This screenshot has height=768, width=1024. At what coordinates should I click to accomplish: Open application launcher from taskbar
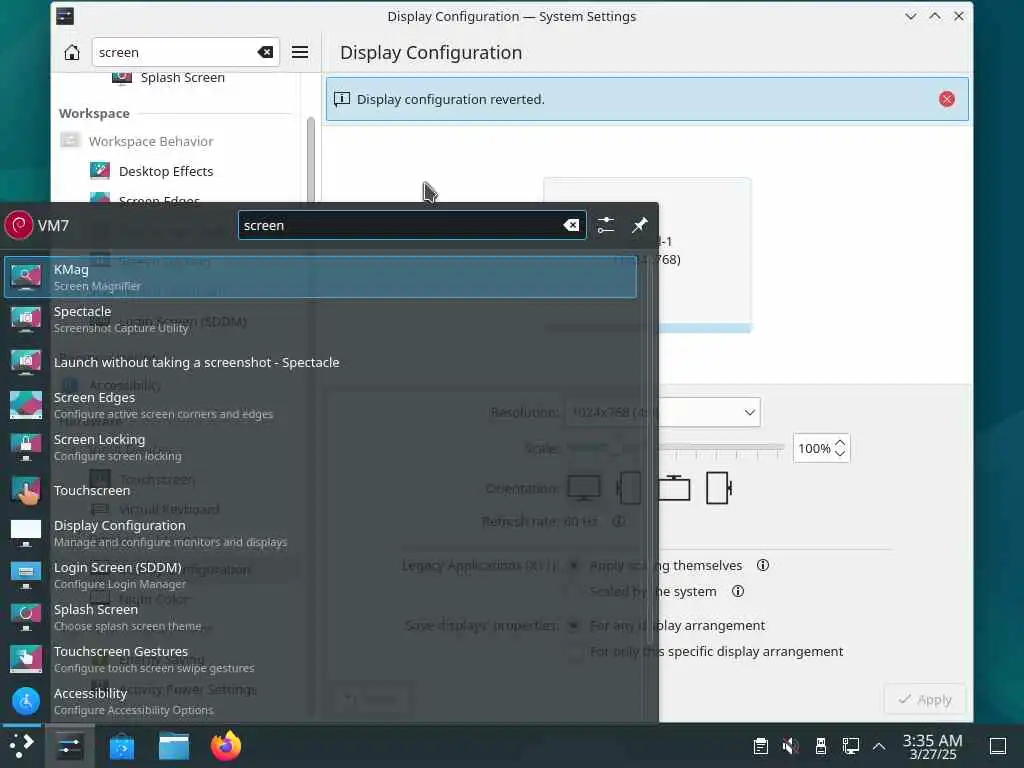point(22,745)
